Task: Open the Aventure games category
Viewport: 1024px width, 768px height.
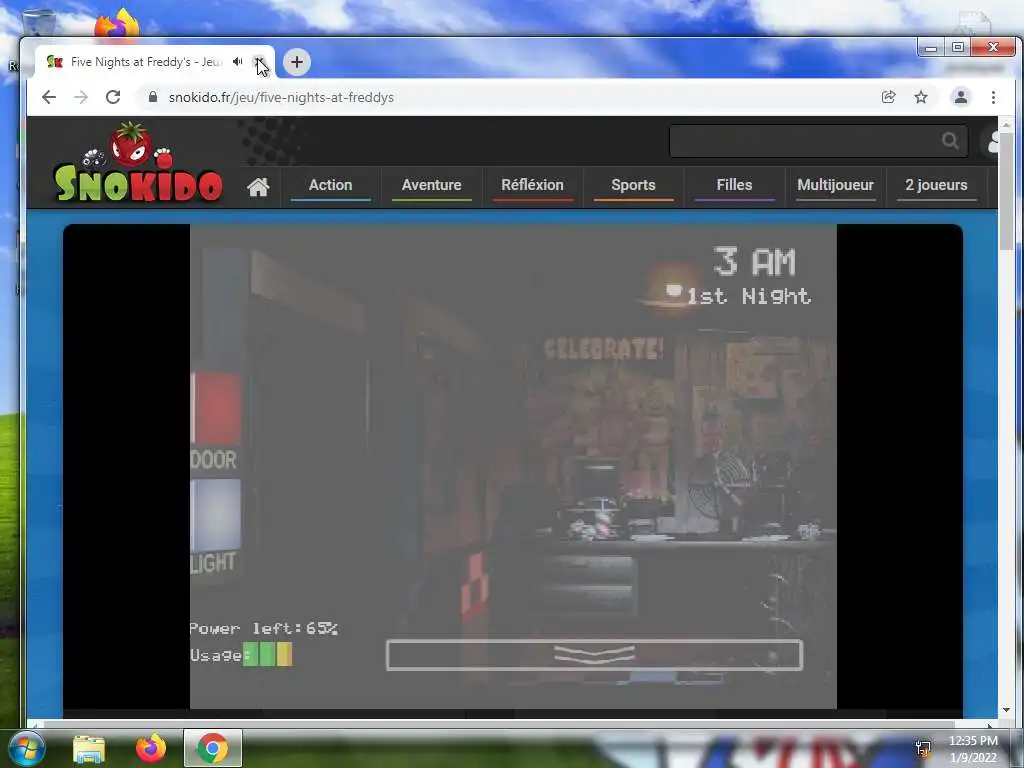Action: tap(431, 185)
